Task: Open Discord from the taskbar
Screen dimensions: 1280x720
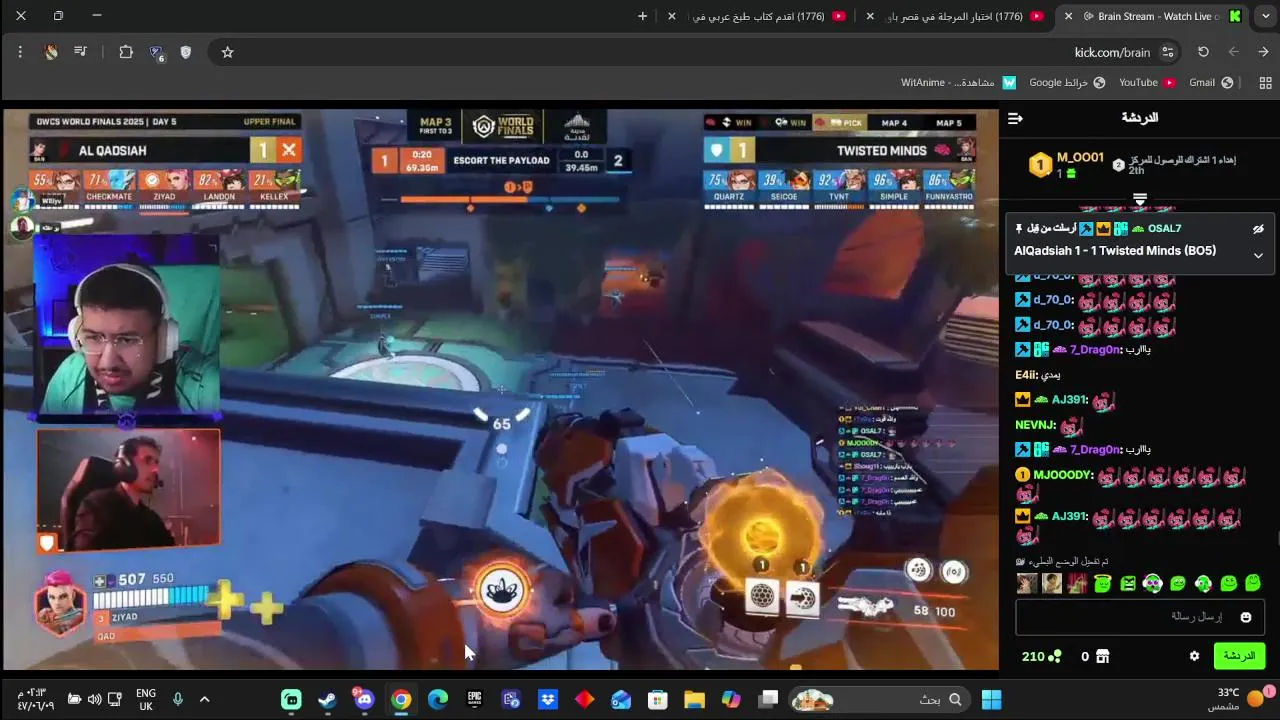Action: coord(364,699)
